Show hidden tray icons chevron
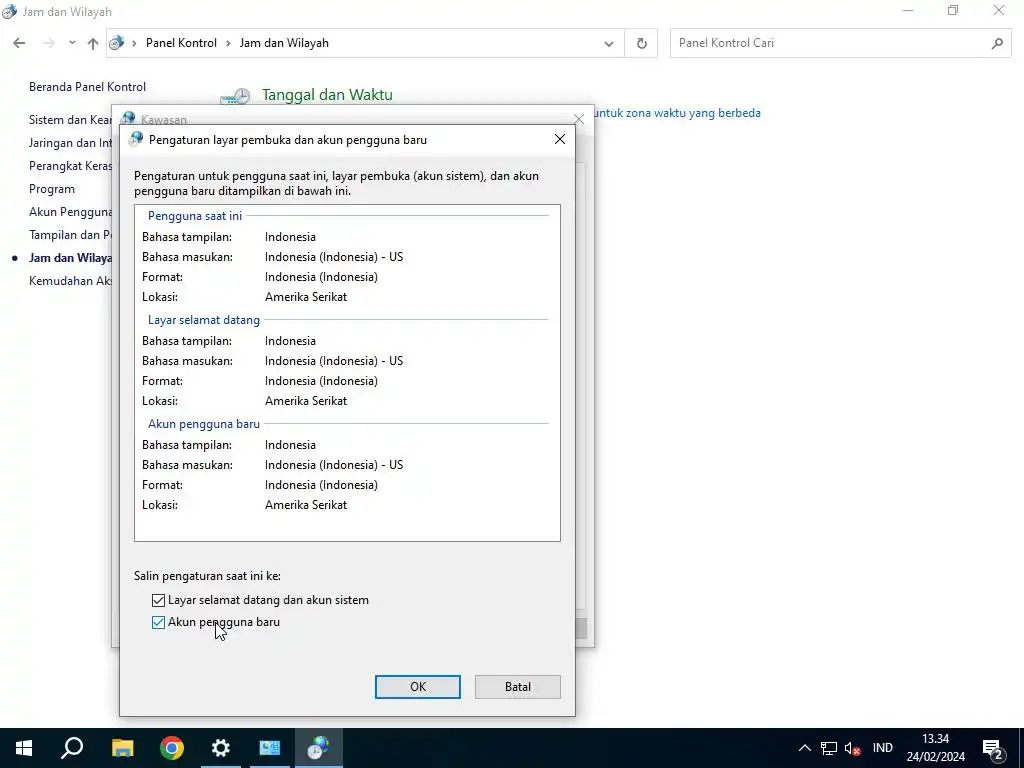Image resolution: width=1024 pixels, height=768 pixels. (805, 748)
